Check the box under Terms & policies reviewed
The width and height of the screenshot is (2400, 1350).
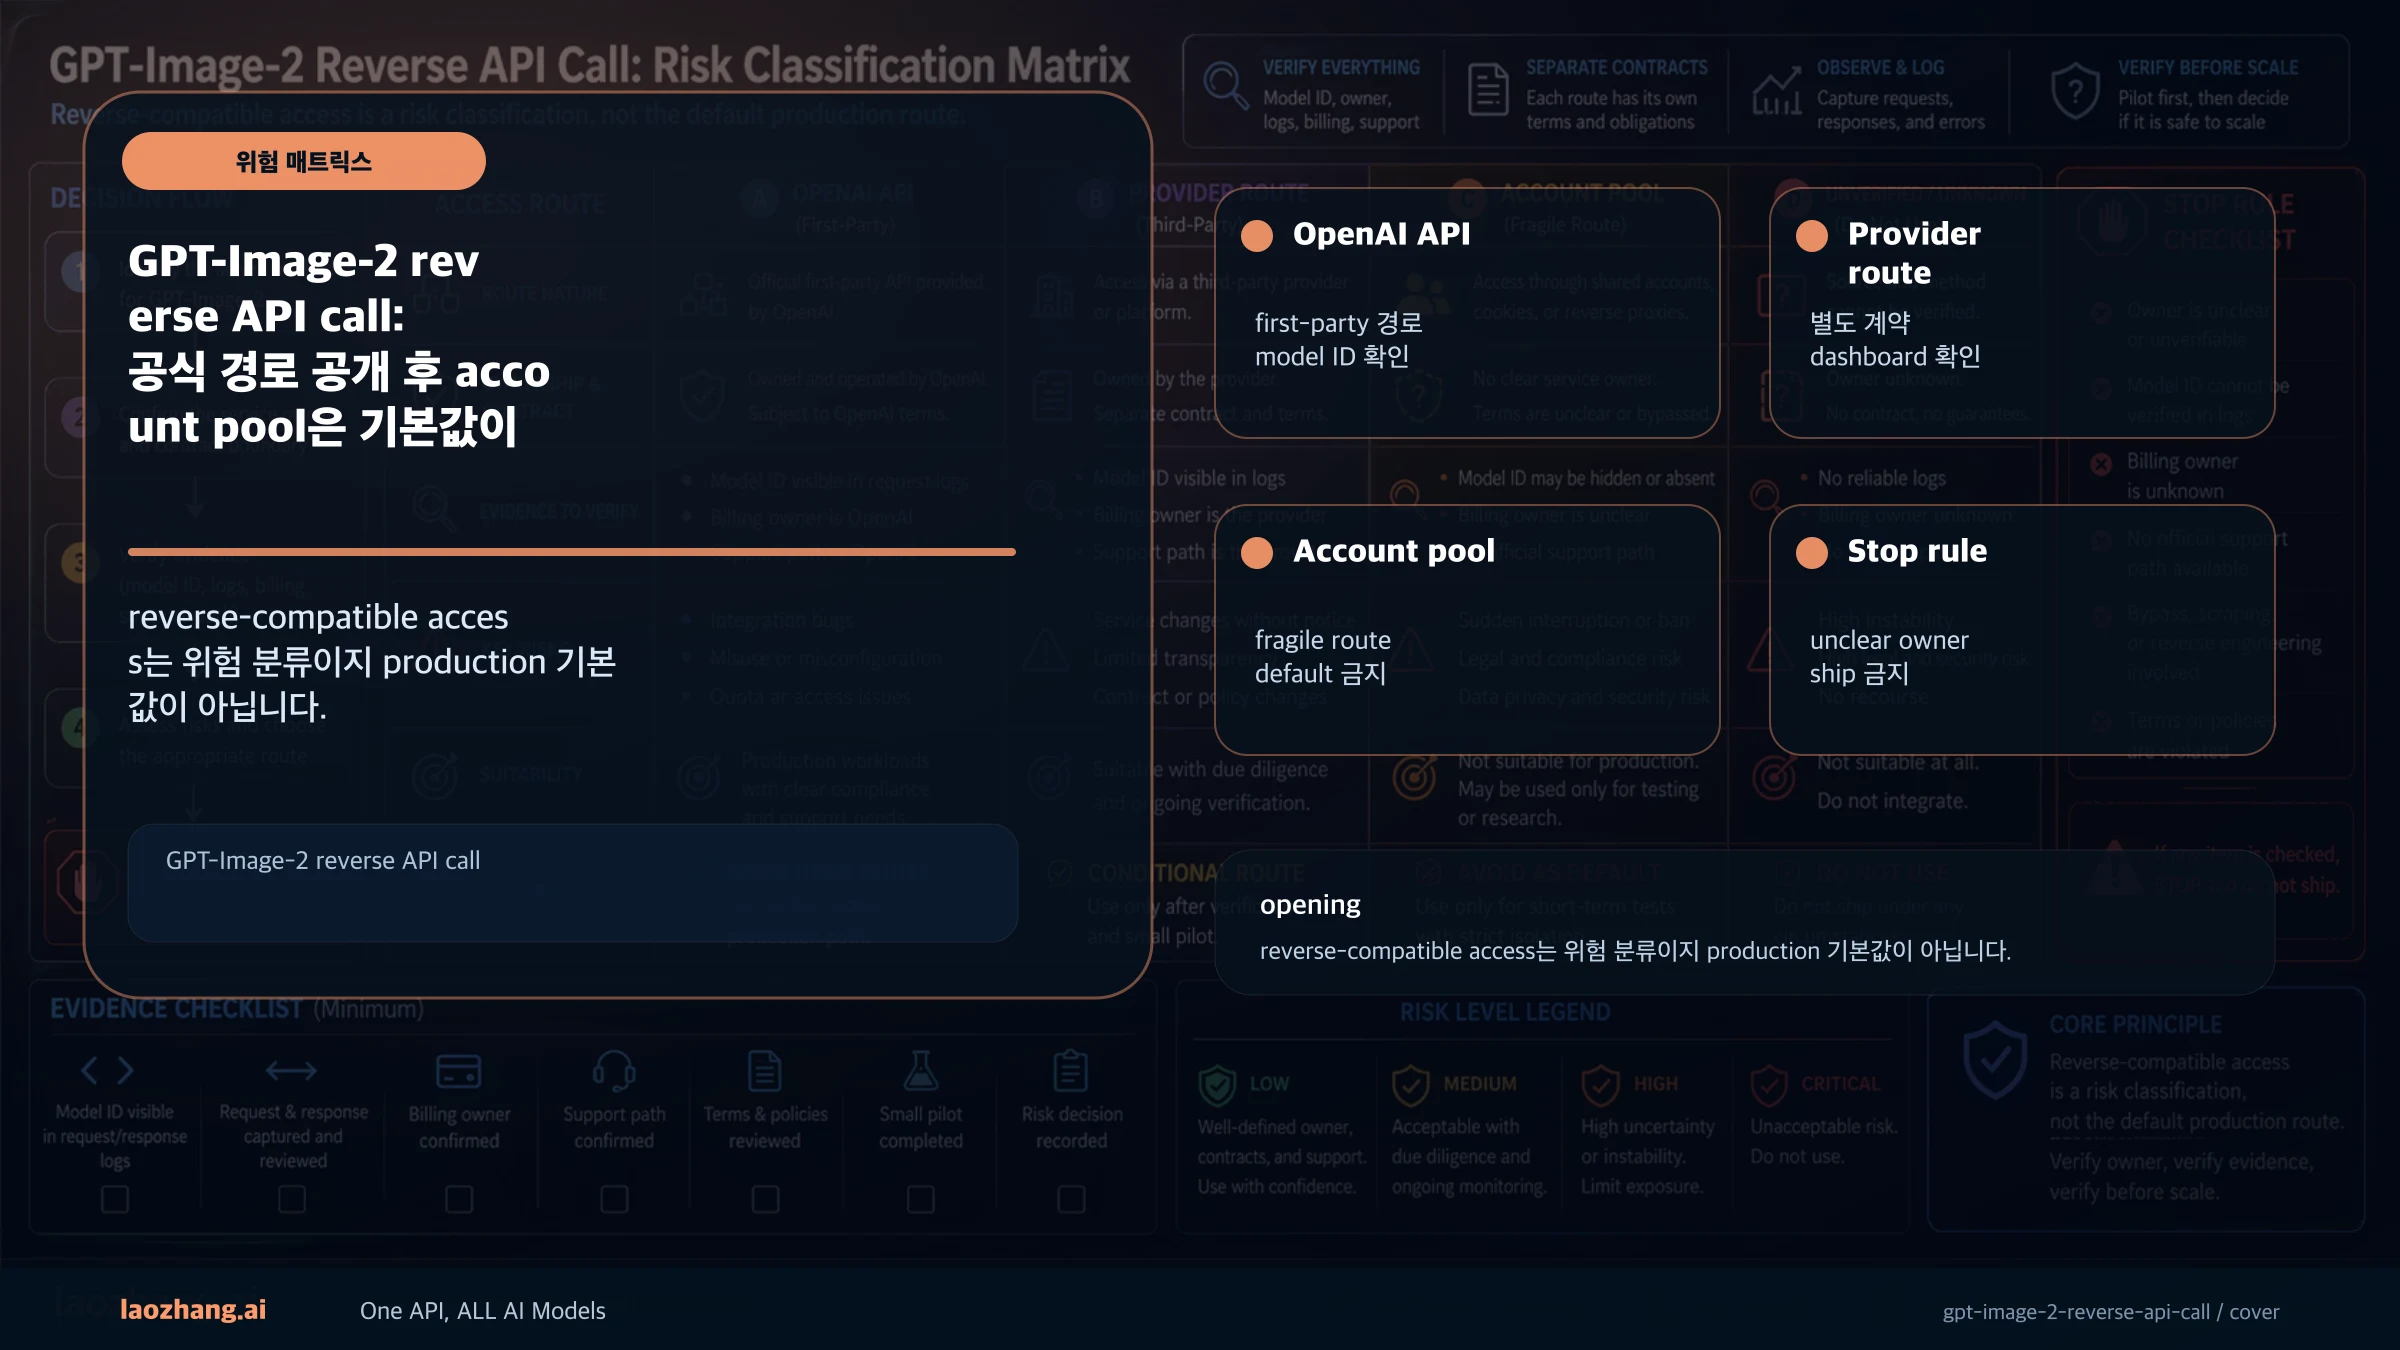click(x=765, y=1199)
